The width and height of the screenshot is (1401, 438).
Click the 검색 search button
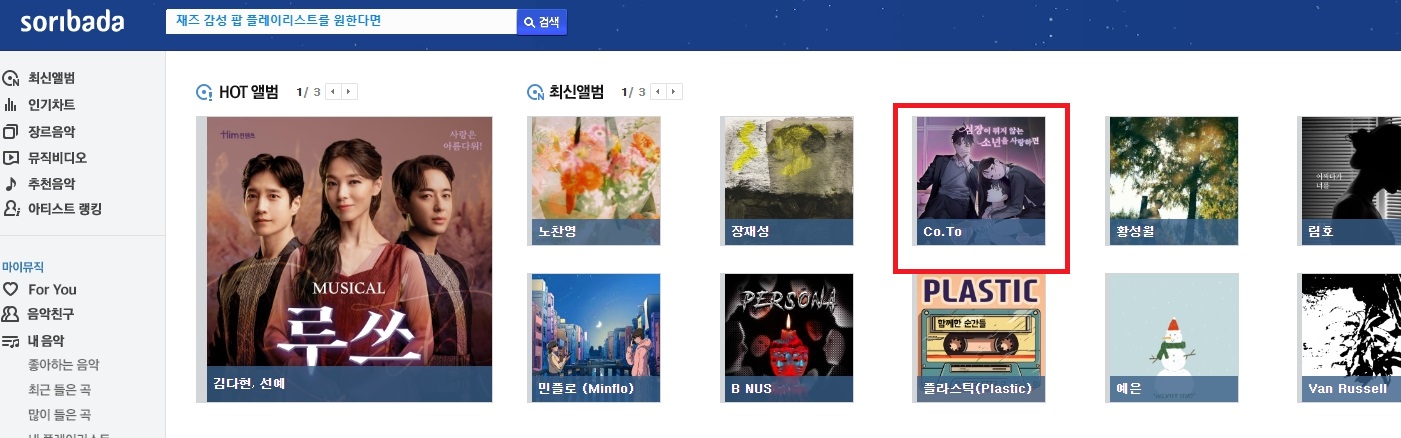(542, 22)
